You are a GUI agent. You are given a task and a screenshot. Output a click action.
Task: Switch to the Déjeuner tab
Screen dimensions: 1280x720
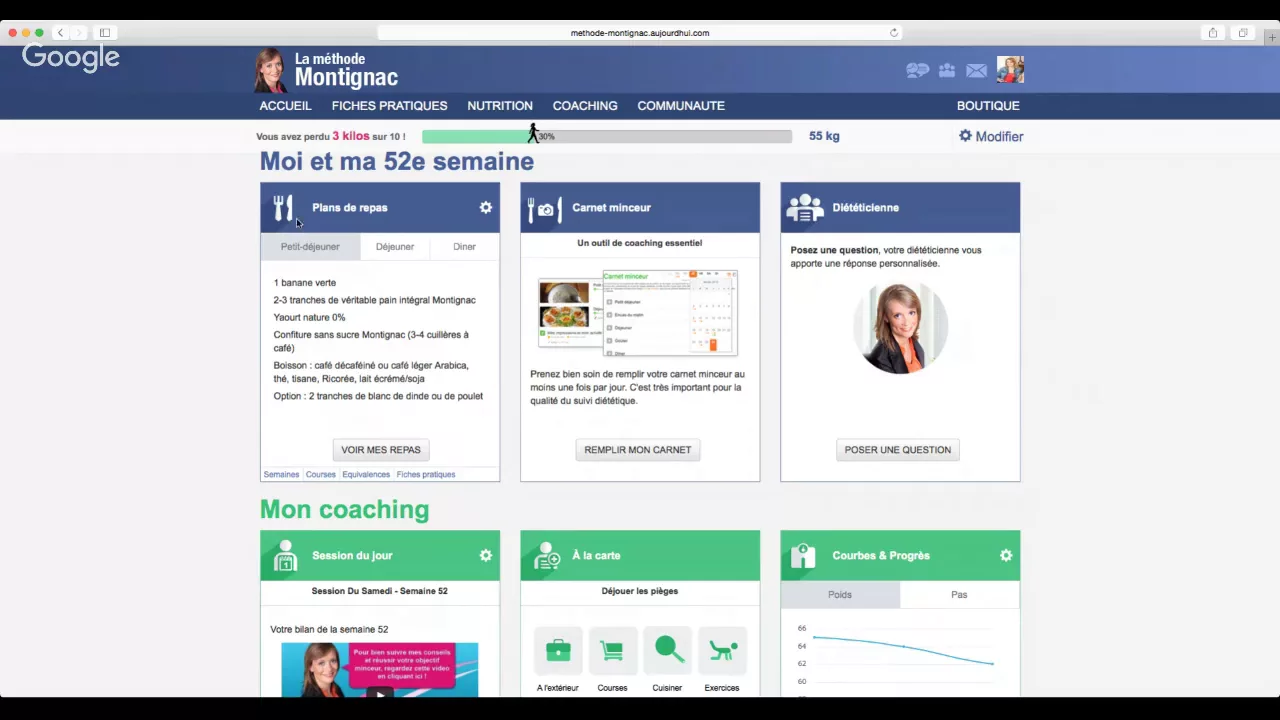pyautogui.click(x=395, y=246)
